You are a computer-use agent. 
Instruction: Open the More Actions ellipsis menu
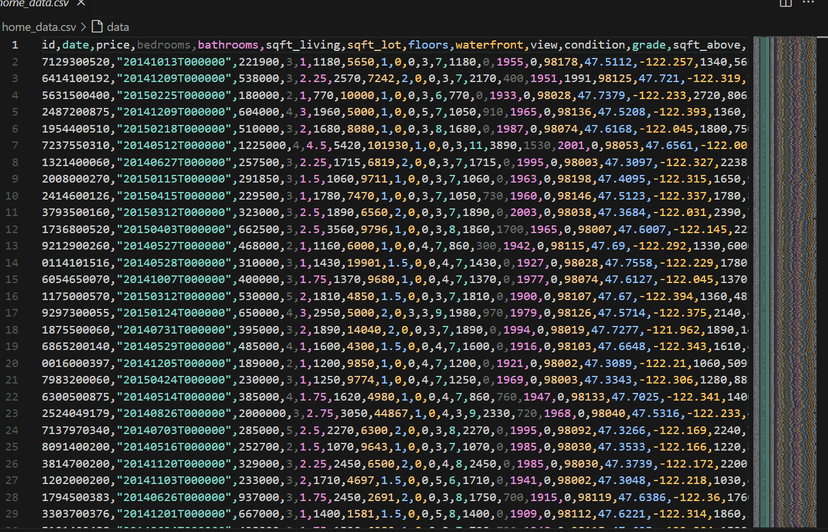click(x=808, y=3)
